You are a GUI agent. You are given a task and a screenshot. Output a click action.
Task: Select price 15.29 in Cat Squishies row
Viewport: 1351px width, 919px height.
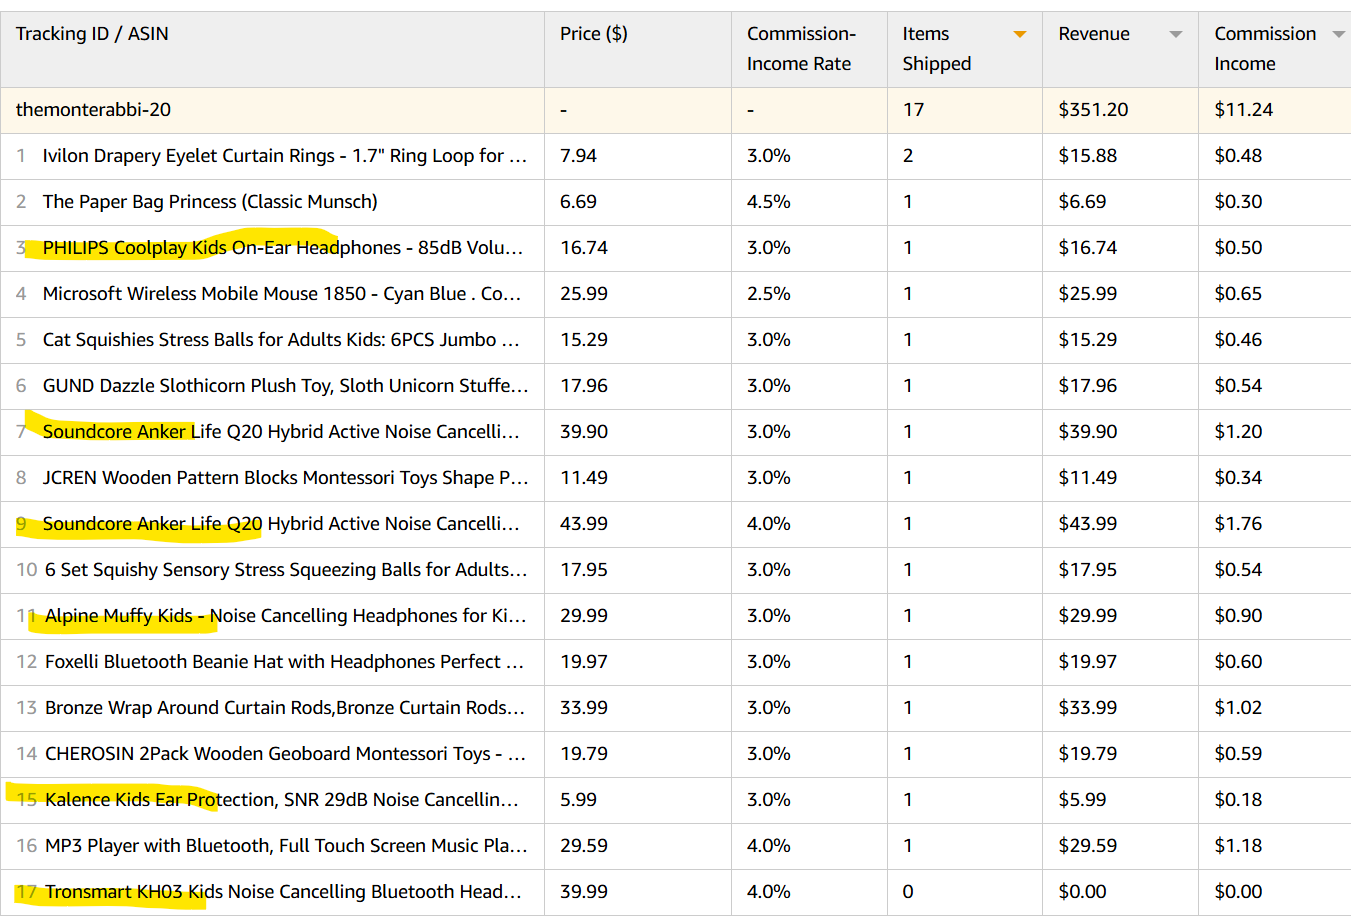tap(584, 340)
